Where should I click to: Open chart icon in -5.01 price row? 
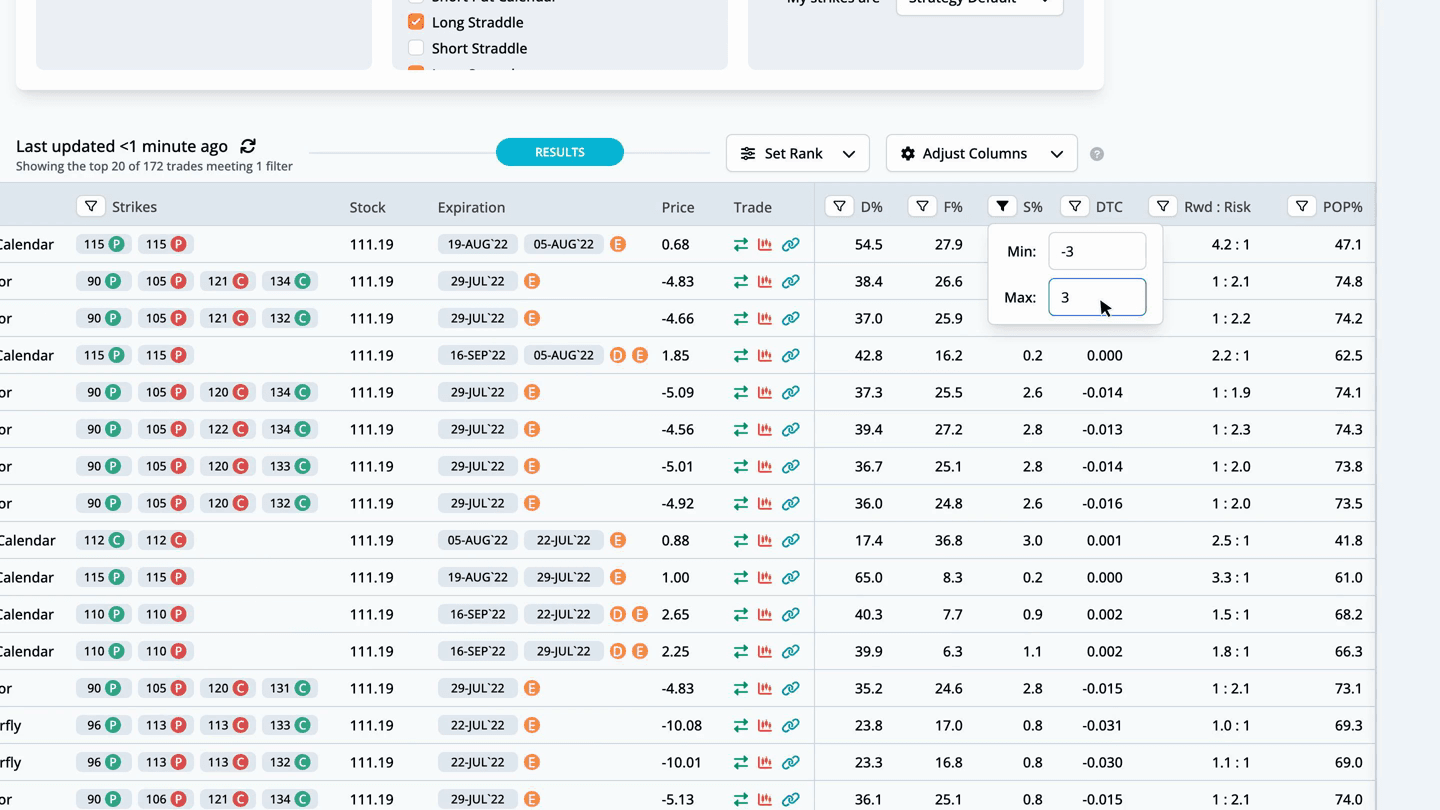coord(765,467)
